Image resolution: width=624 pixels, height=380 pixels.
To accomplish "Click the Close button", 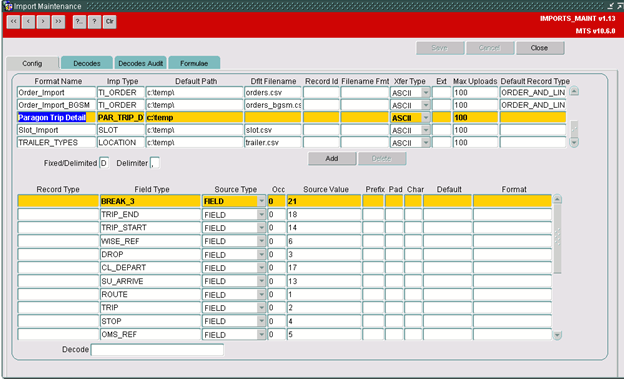I will coord(539,48).
